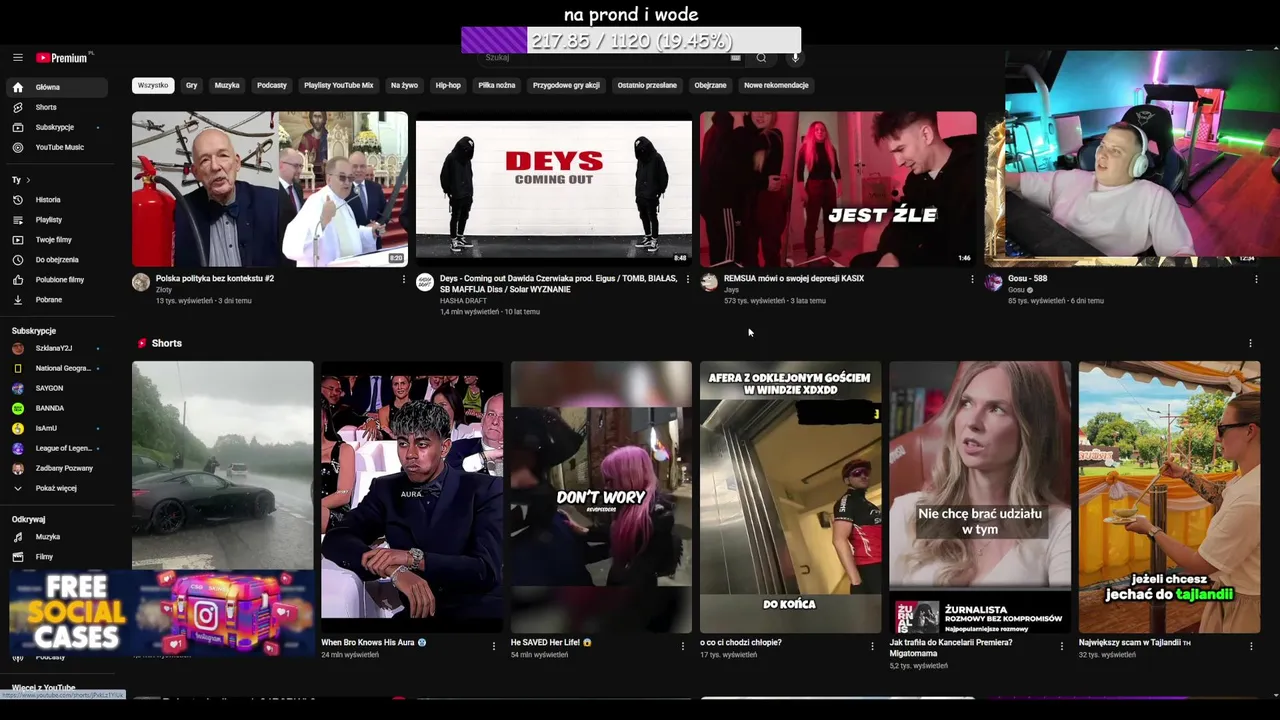Start voice search with microphone icon
The image size is (1280, 720).
(x=796, y=58)
